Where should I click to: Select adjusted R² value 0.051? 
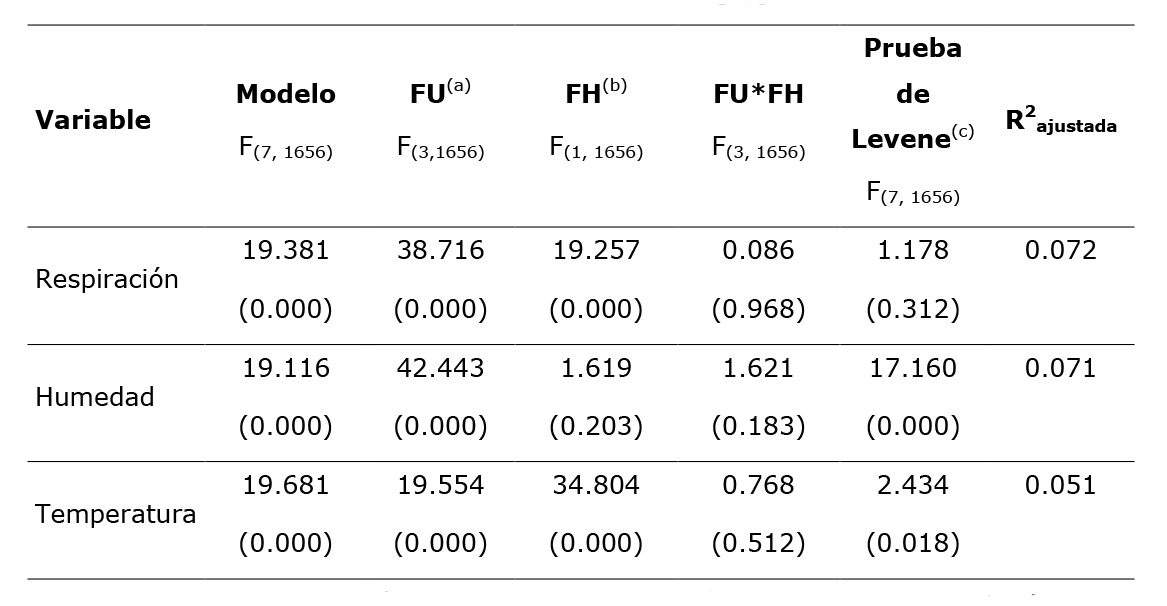(1060, 486)
